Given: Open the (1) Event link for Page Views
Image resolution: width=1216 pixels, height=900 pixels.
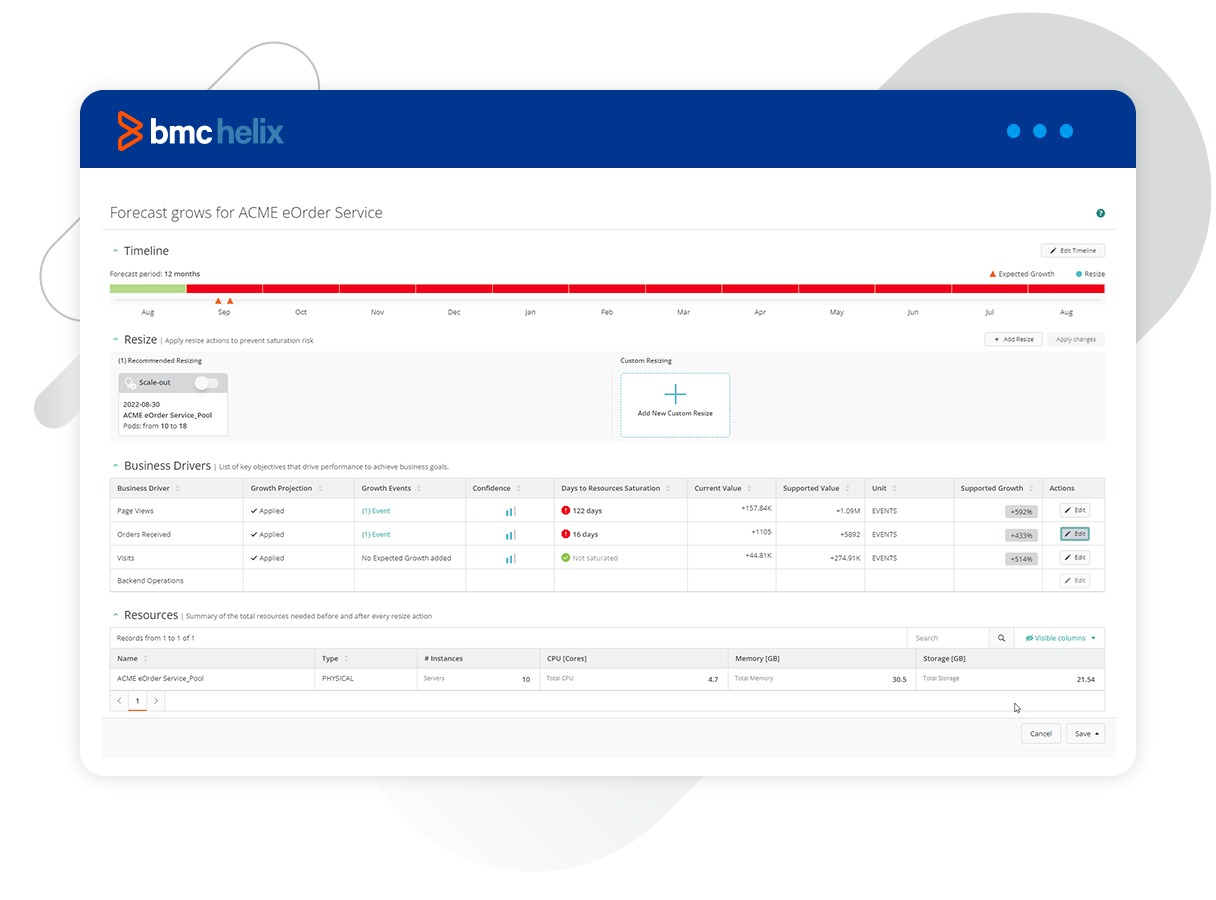Looking at the screenshot, I should (x=376, y=511).
